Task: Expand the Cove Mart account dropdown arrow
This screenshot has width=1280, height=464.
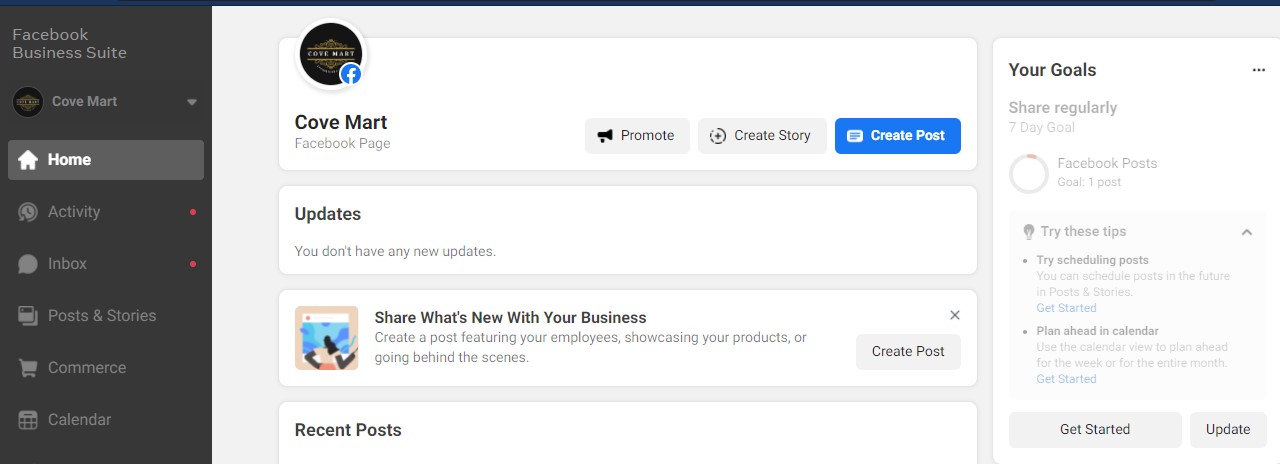Action: coord(192,102)
